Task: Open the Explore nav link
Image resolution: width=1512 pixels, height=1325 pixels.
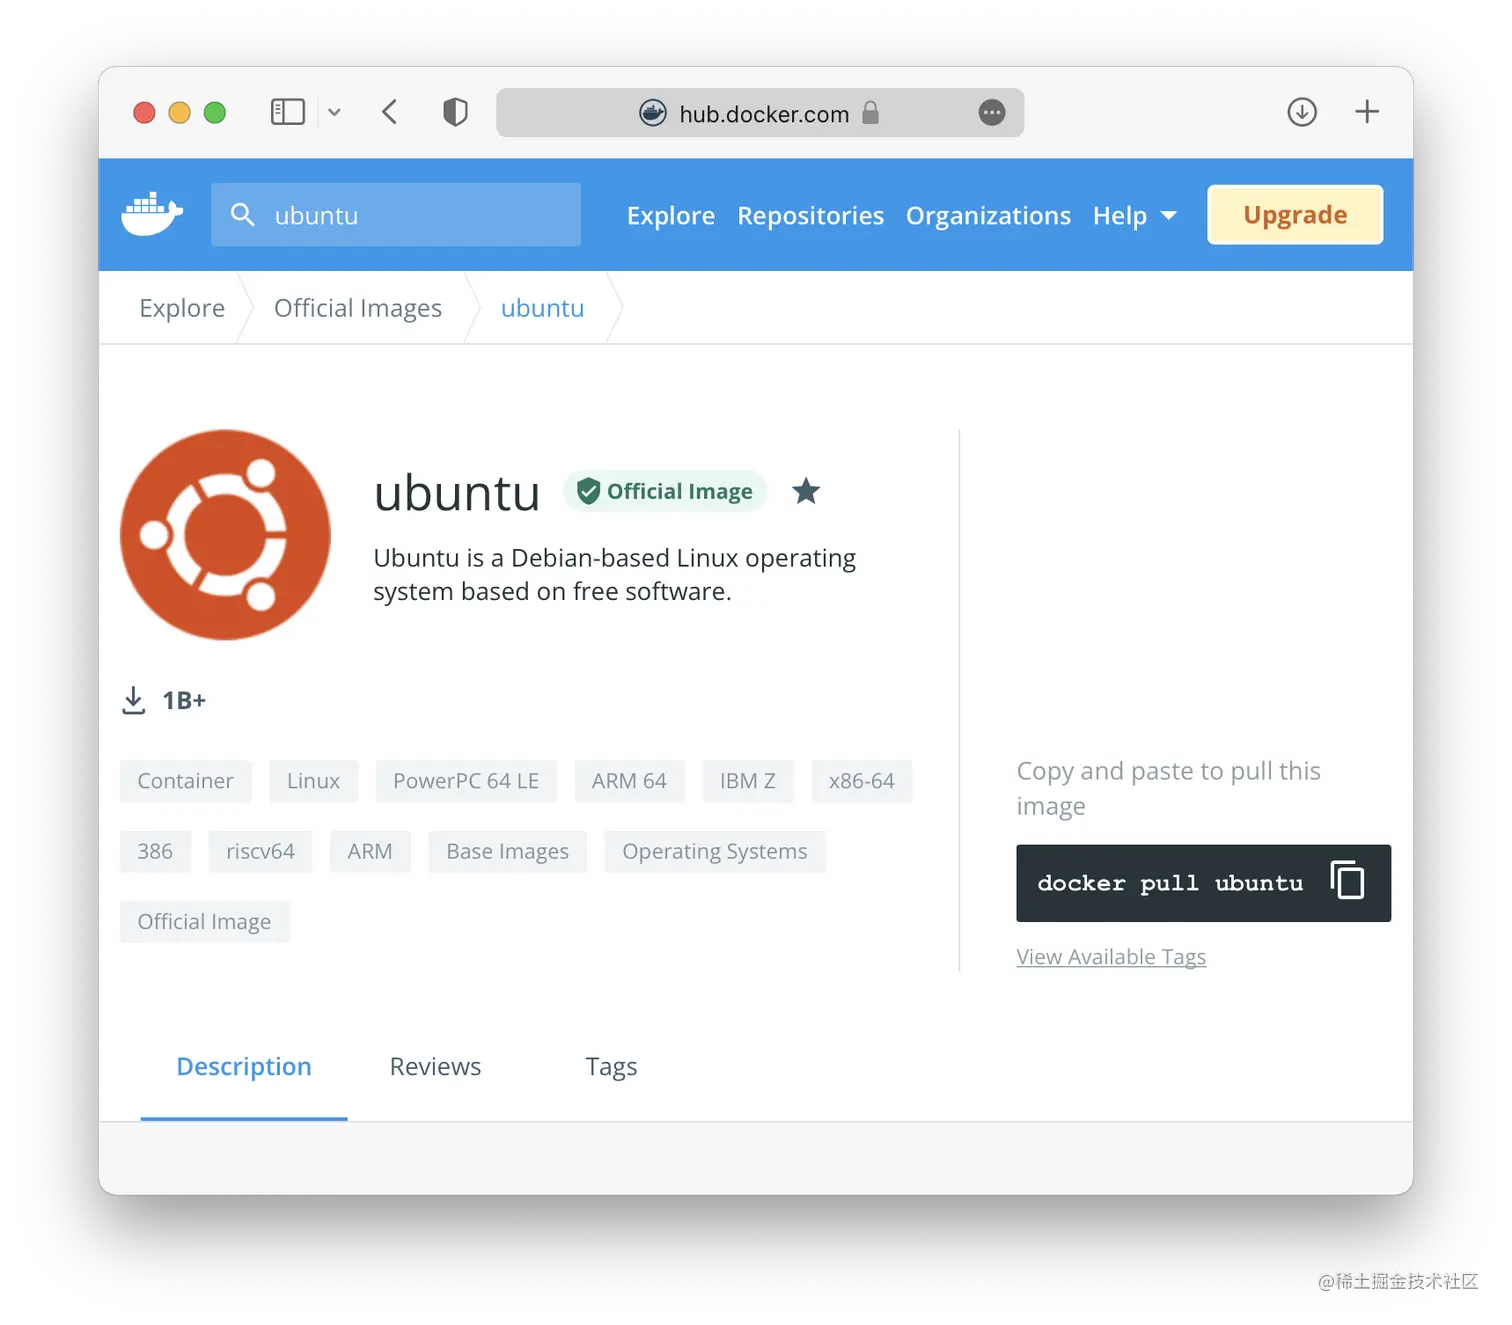Action: point(671,215)
